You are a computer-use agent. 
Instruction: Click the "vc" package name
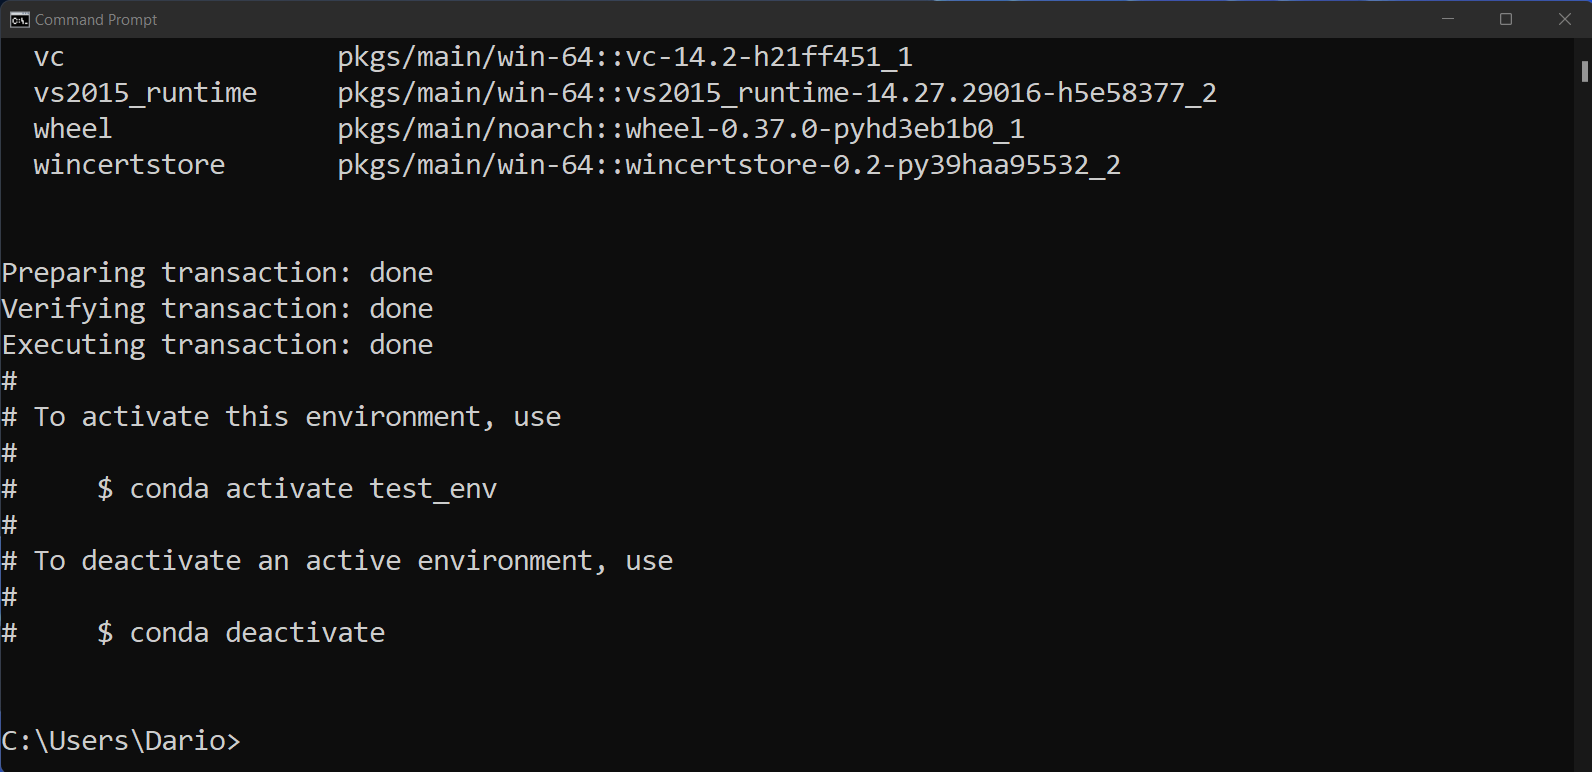[x=49, y=57]
